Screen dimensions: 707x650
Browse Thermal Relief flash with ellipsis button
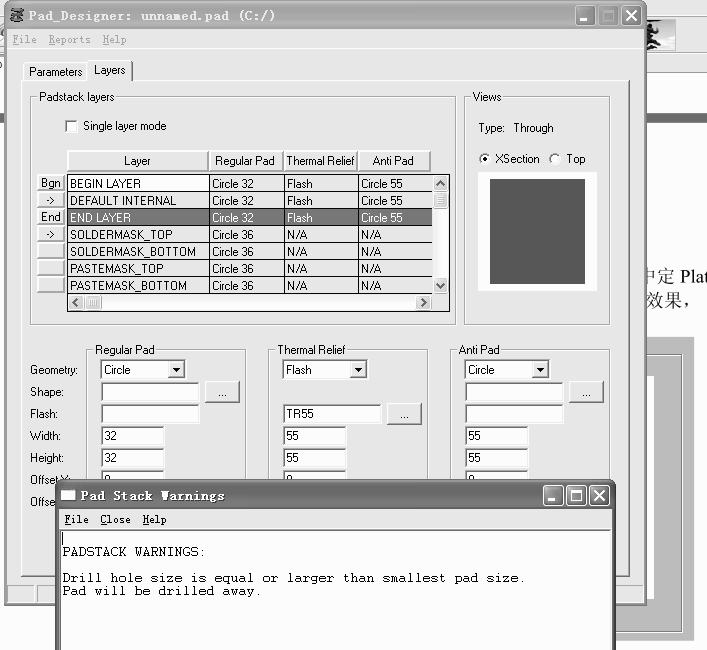pyautogui.click(x=404, y=414)
